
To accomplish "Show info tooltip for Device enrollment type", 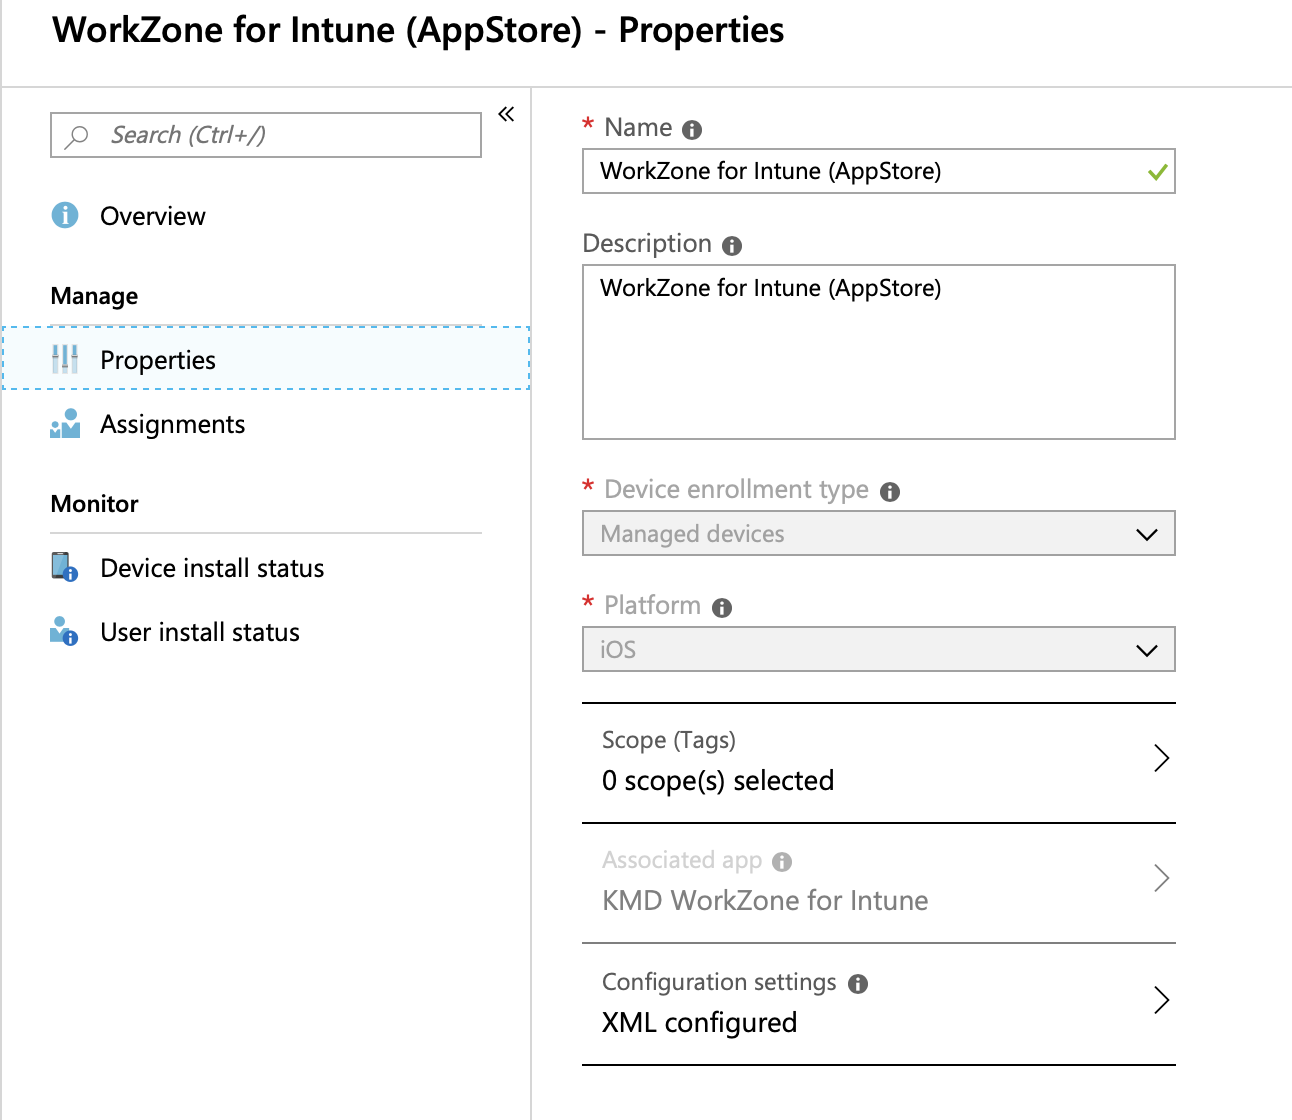I will coord(890,492).
